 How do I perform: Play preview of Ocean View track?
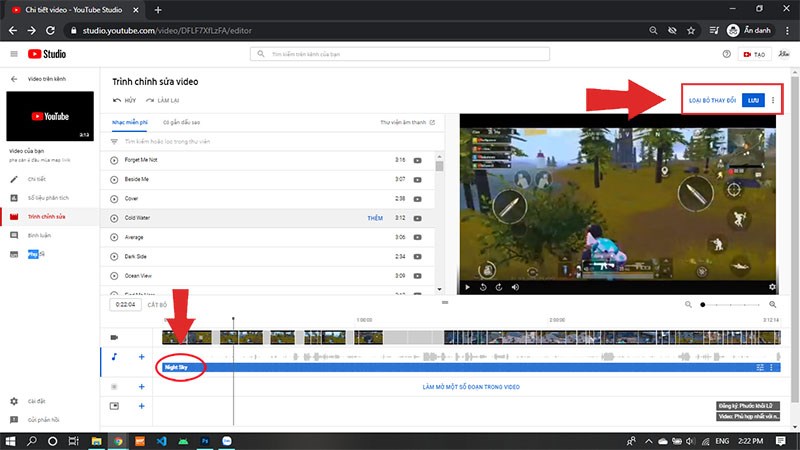[x=114, y=276]
